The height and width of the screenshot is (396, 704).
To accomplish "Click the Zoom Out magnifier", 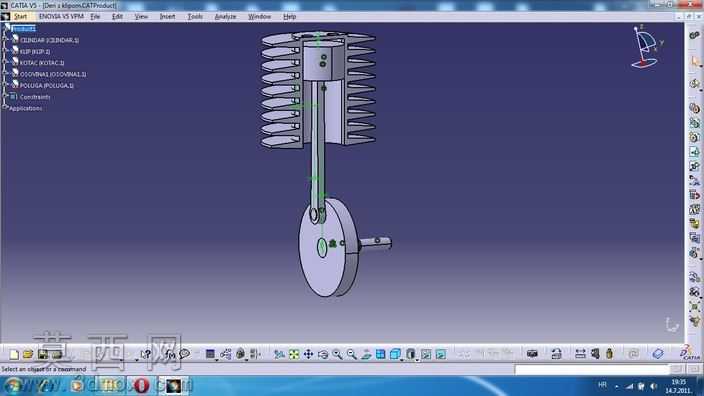I will (352, 355).
